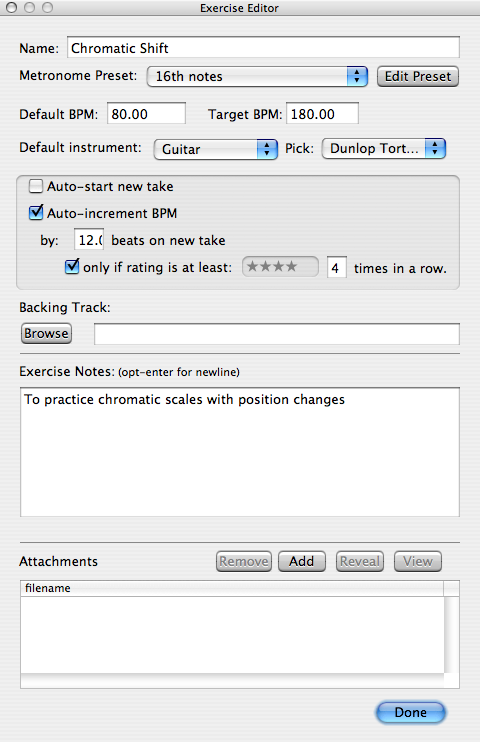Click the Done button

tap(410, 712)
